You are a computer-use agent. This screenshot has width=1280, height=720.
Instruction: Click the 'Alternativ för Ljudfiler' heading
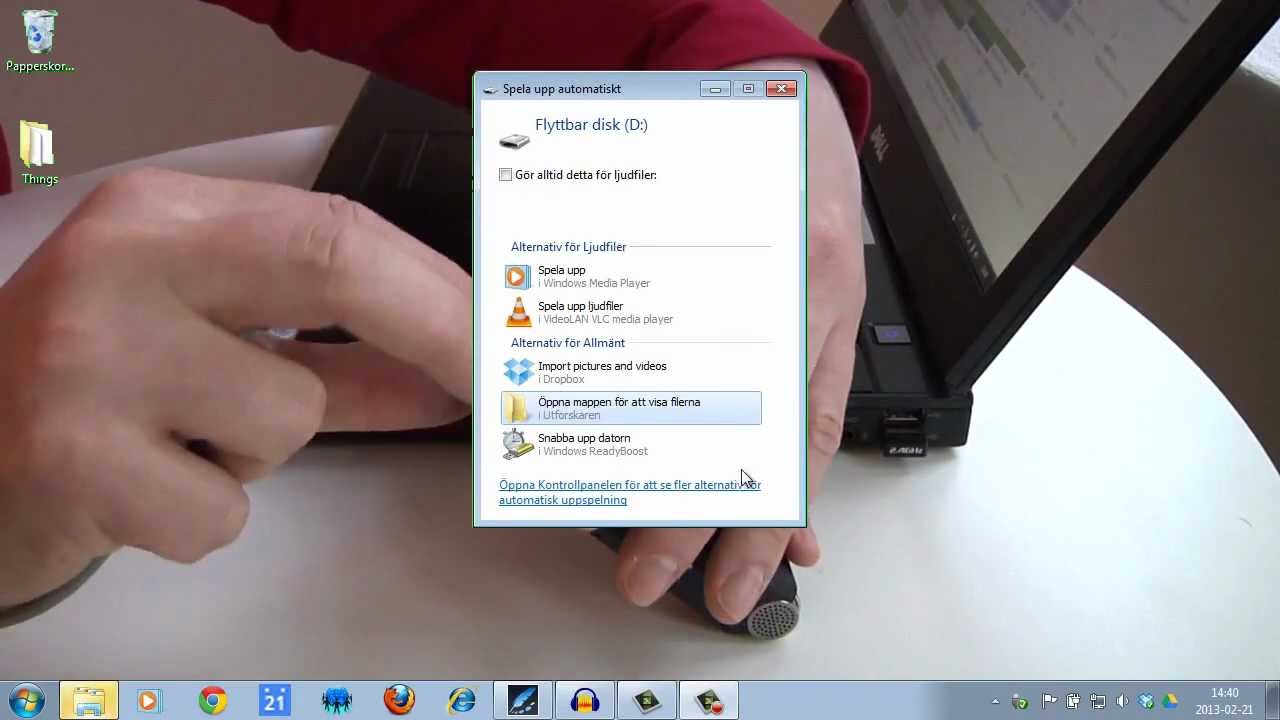(x=568, y=247)
